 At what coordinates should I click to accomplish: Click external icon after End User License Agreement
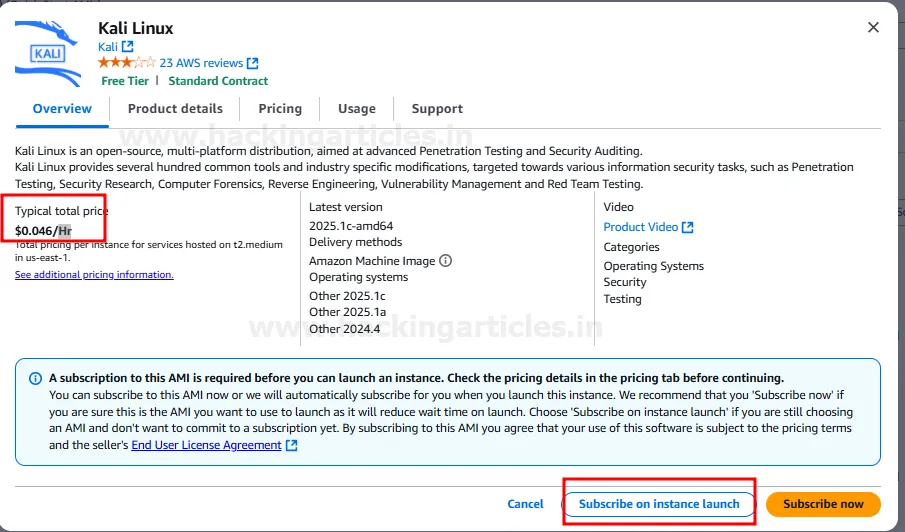click(292, 445)
